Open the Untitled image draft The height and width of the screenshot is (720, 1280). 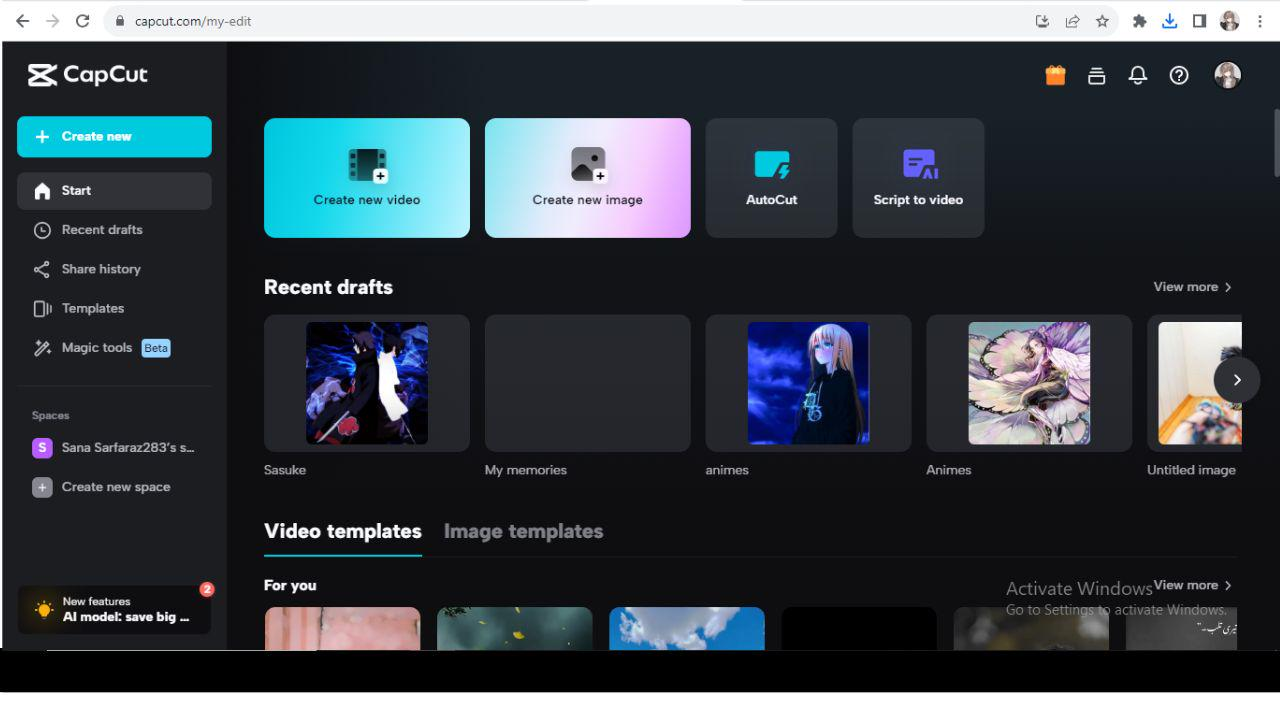point(1194,383)
